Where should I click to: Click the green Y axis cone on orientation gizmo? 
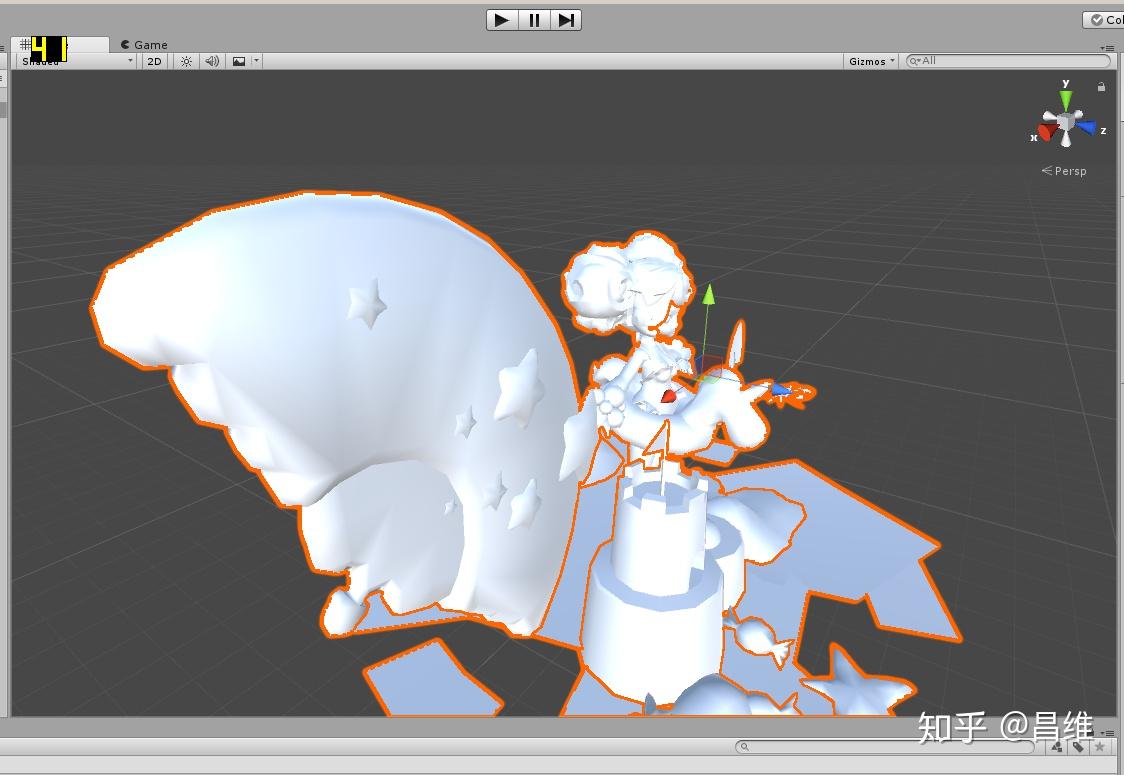(1066, 98)
